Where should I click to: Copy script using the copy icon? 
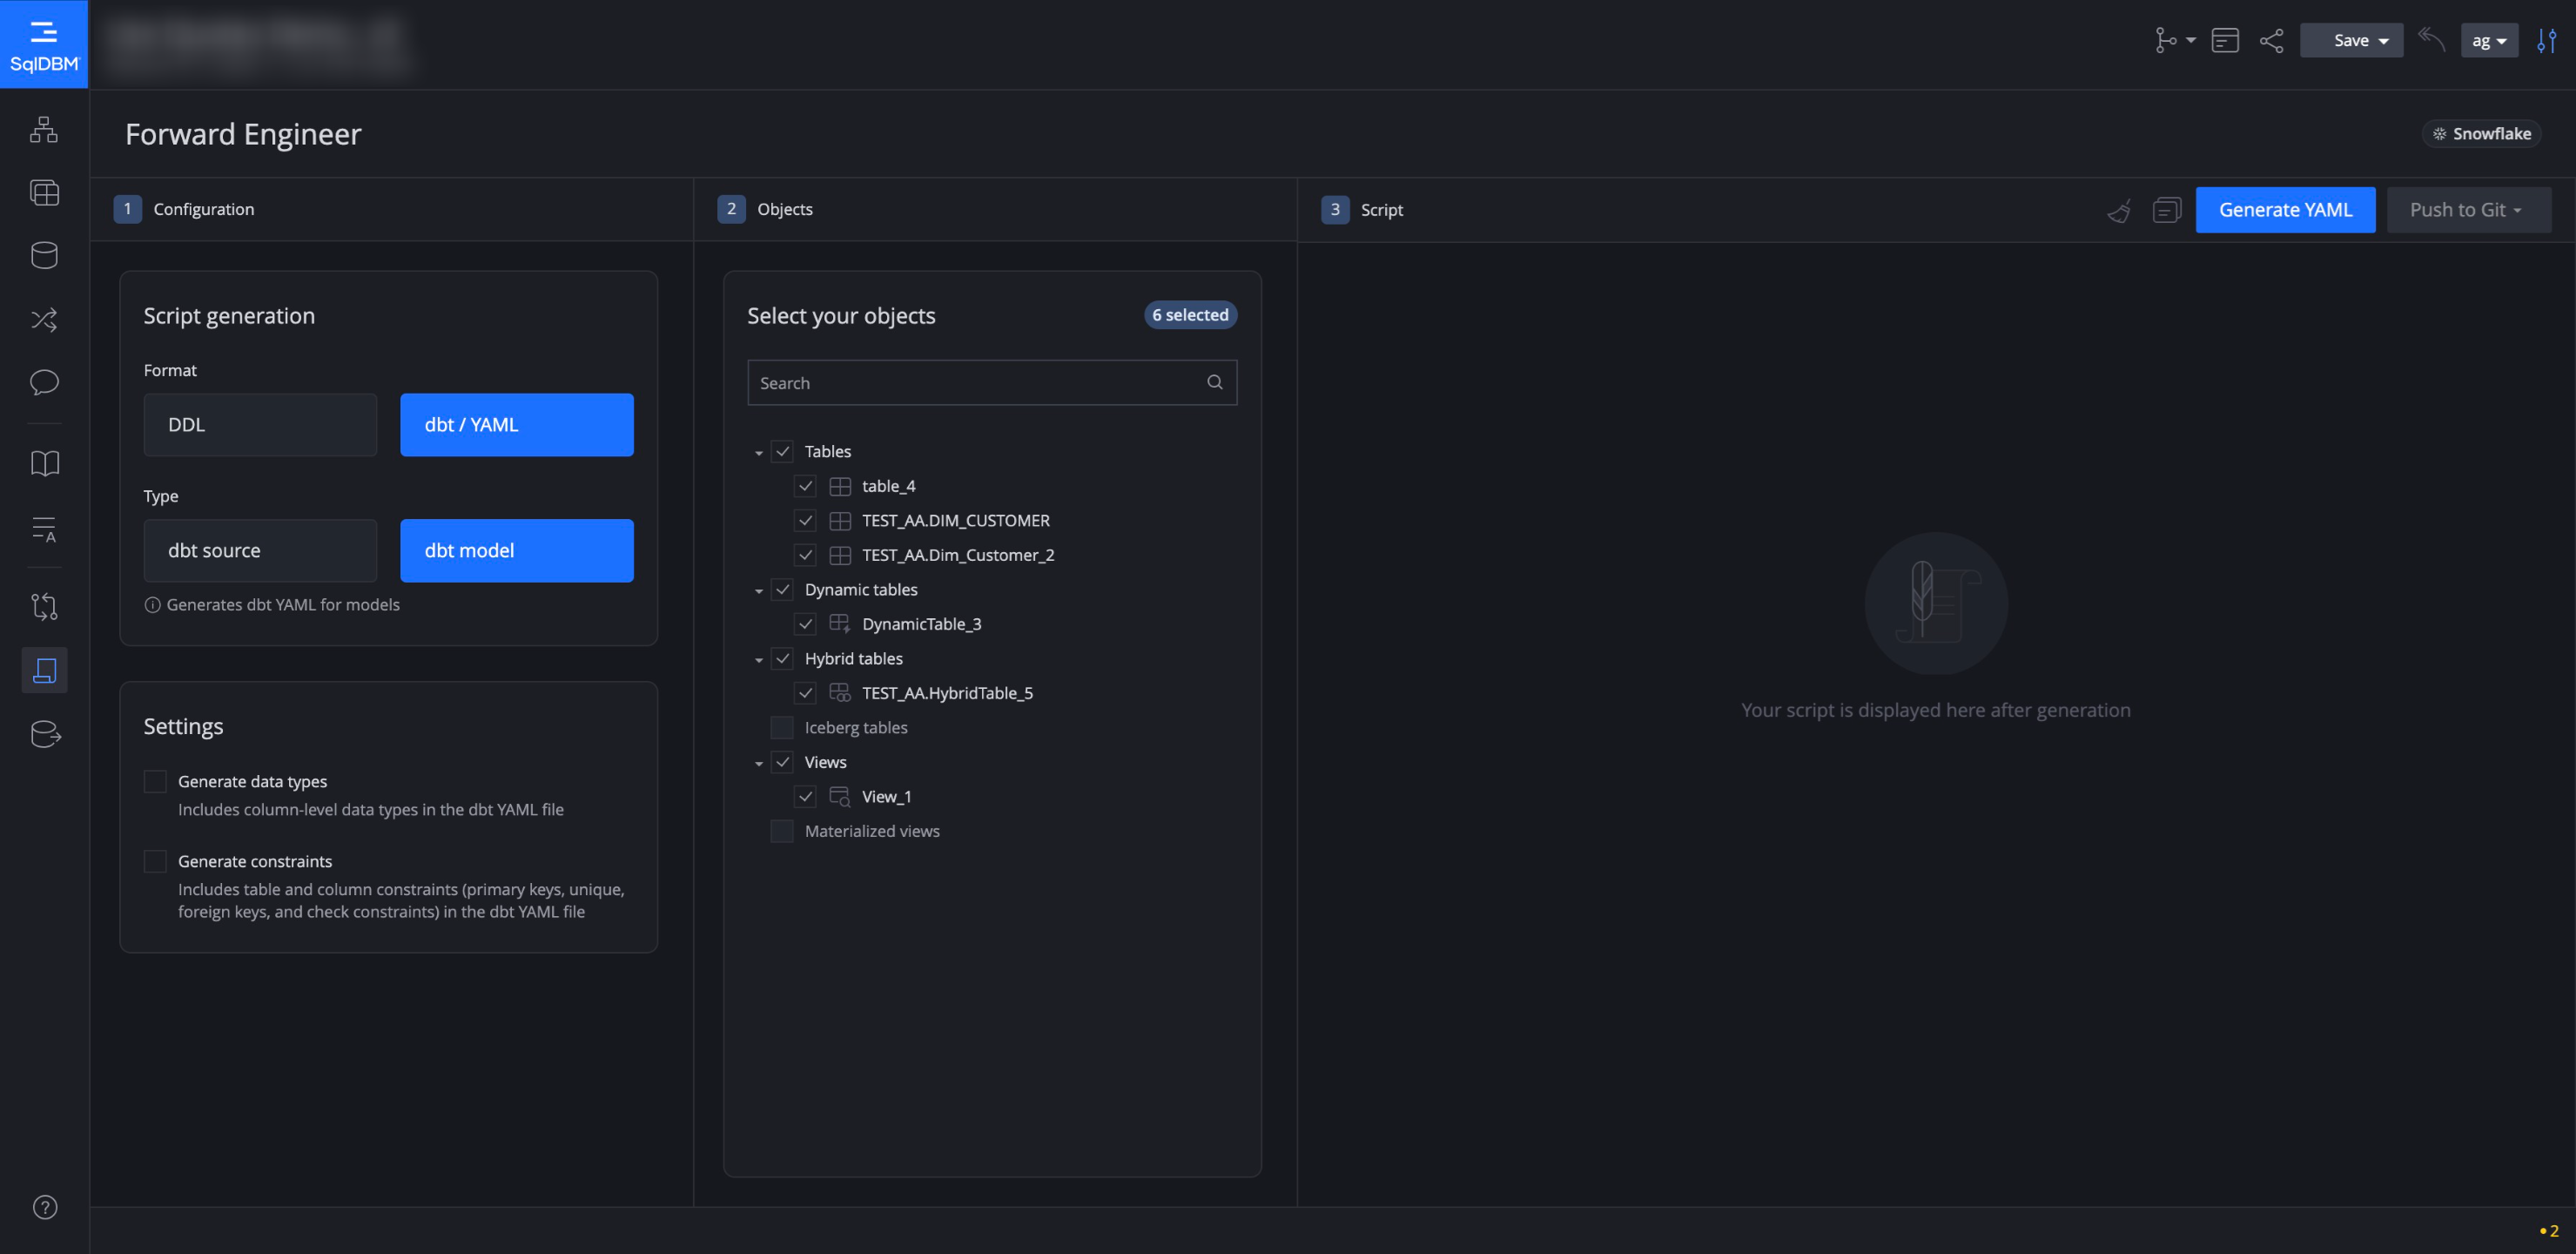click(x=2166, y=210)
